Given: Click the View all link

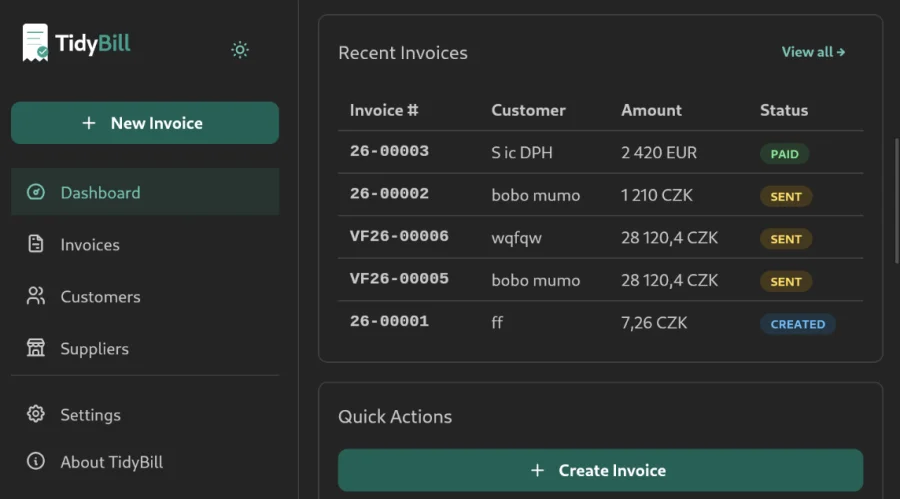Looking at the screenshot, I should (x=813, y=52).
